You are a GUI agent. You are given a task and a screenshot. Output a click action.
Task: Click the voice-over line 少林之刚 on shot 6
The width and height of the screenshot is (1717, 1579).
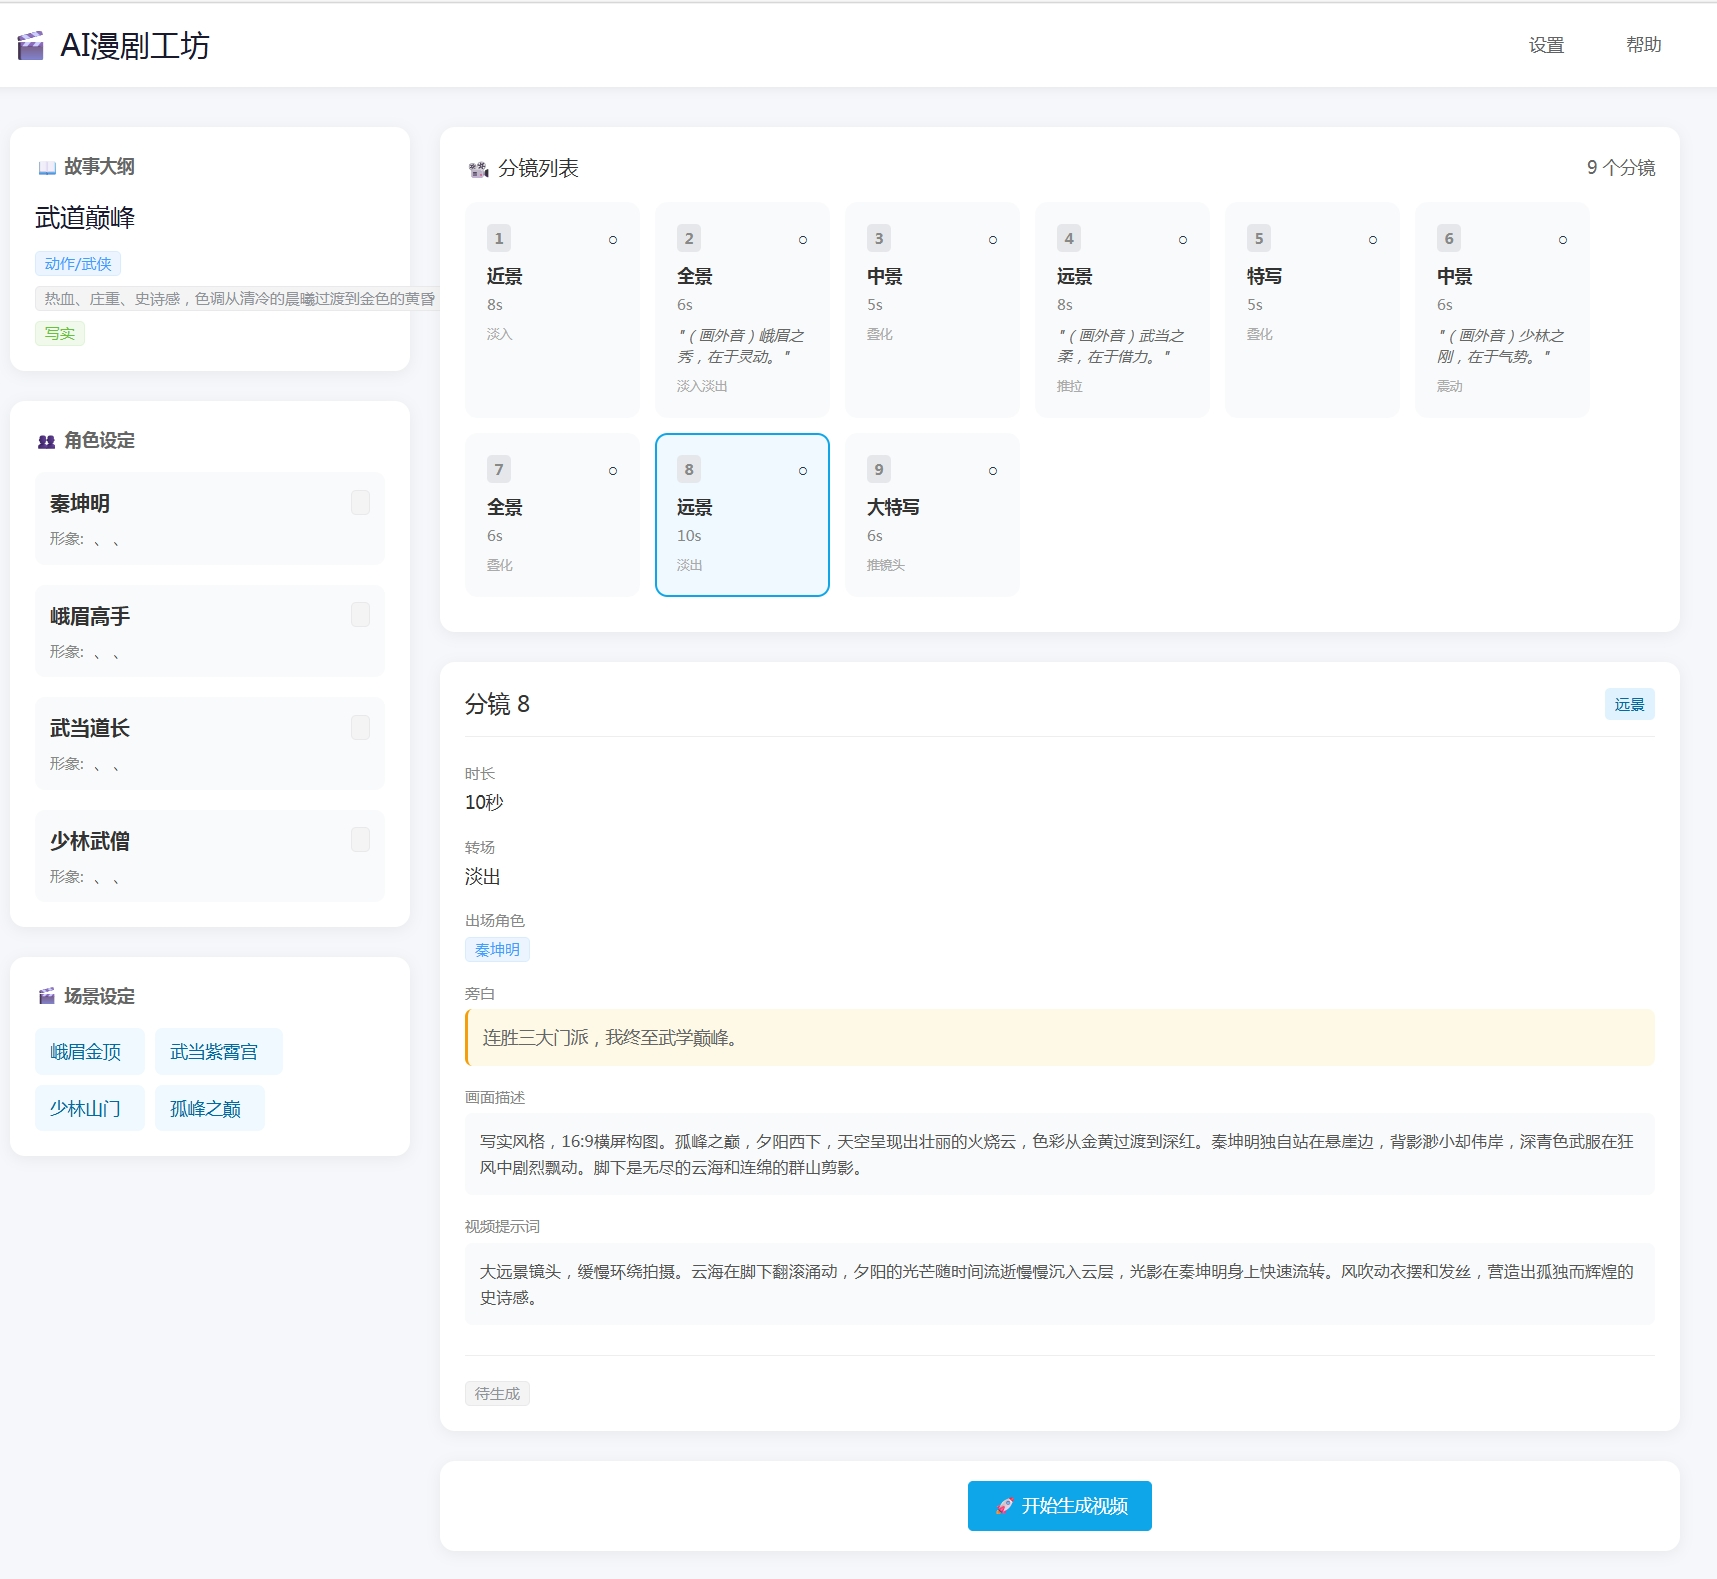click(x=1501, y=346)
